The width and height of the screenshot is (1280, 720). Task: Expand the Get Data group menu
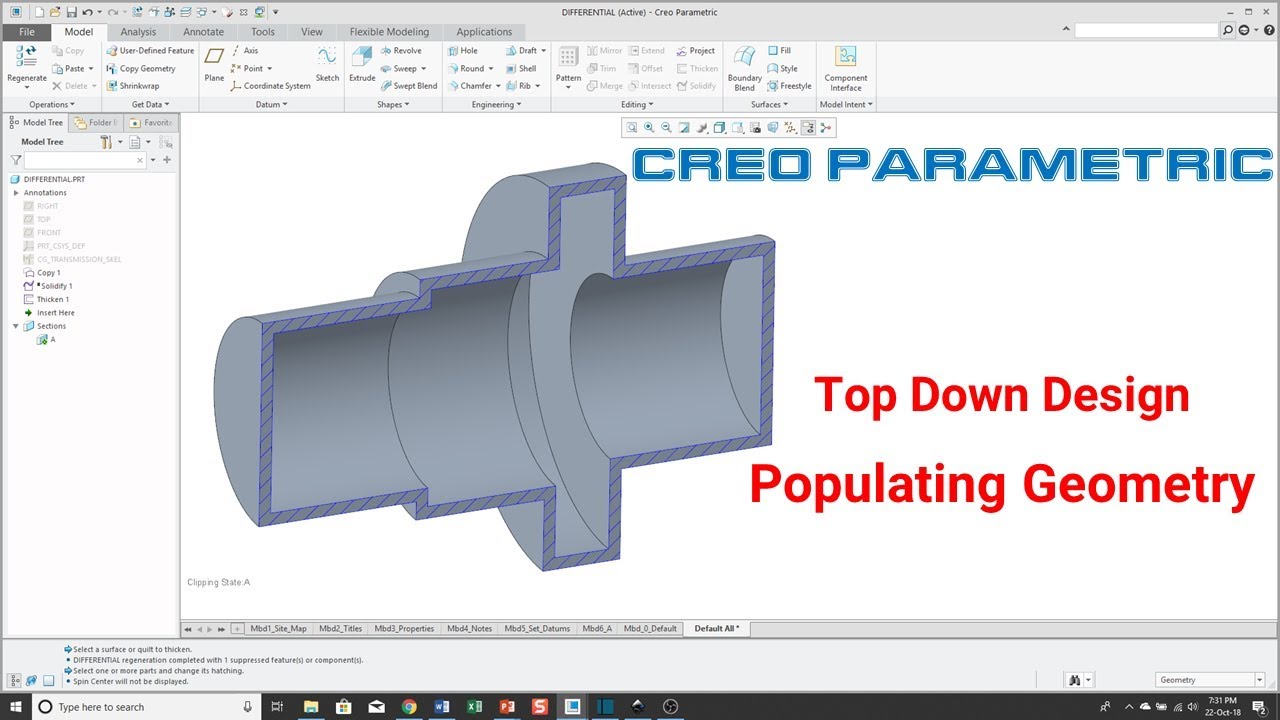151,104
